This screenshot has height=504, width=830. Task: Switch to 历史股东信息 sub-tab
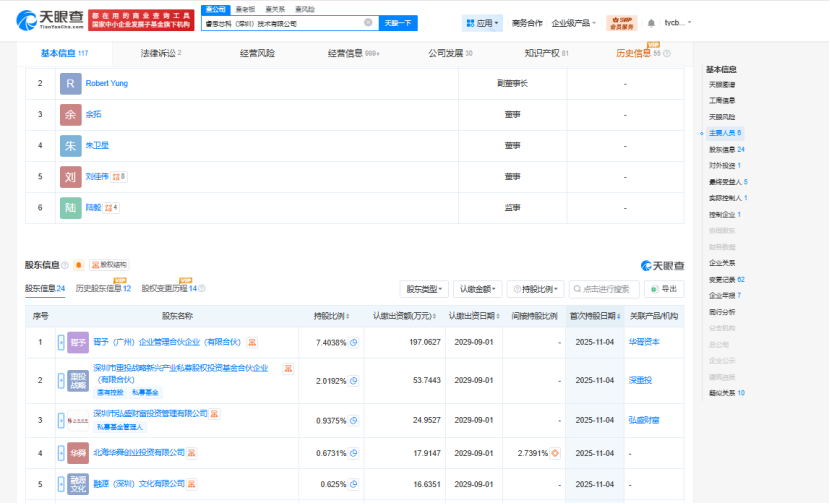[103, 288]
